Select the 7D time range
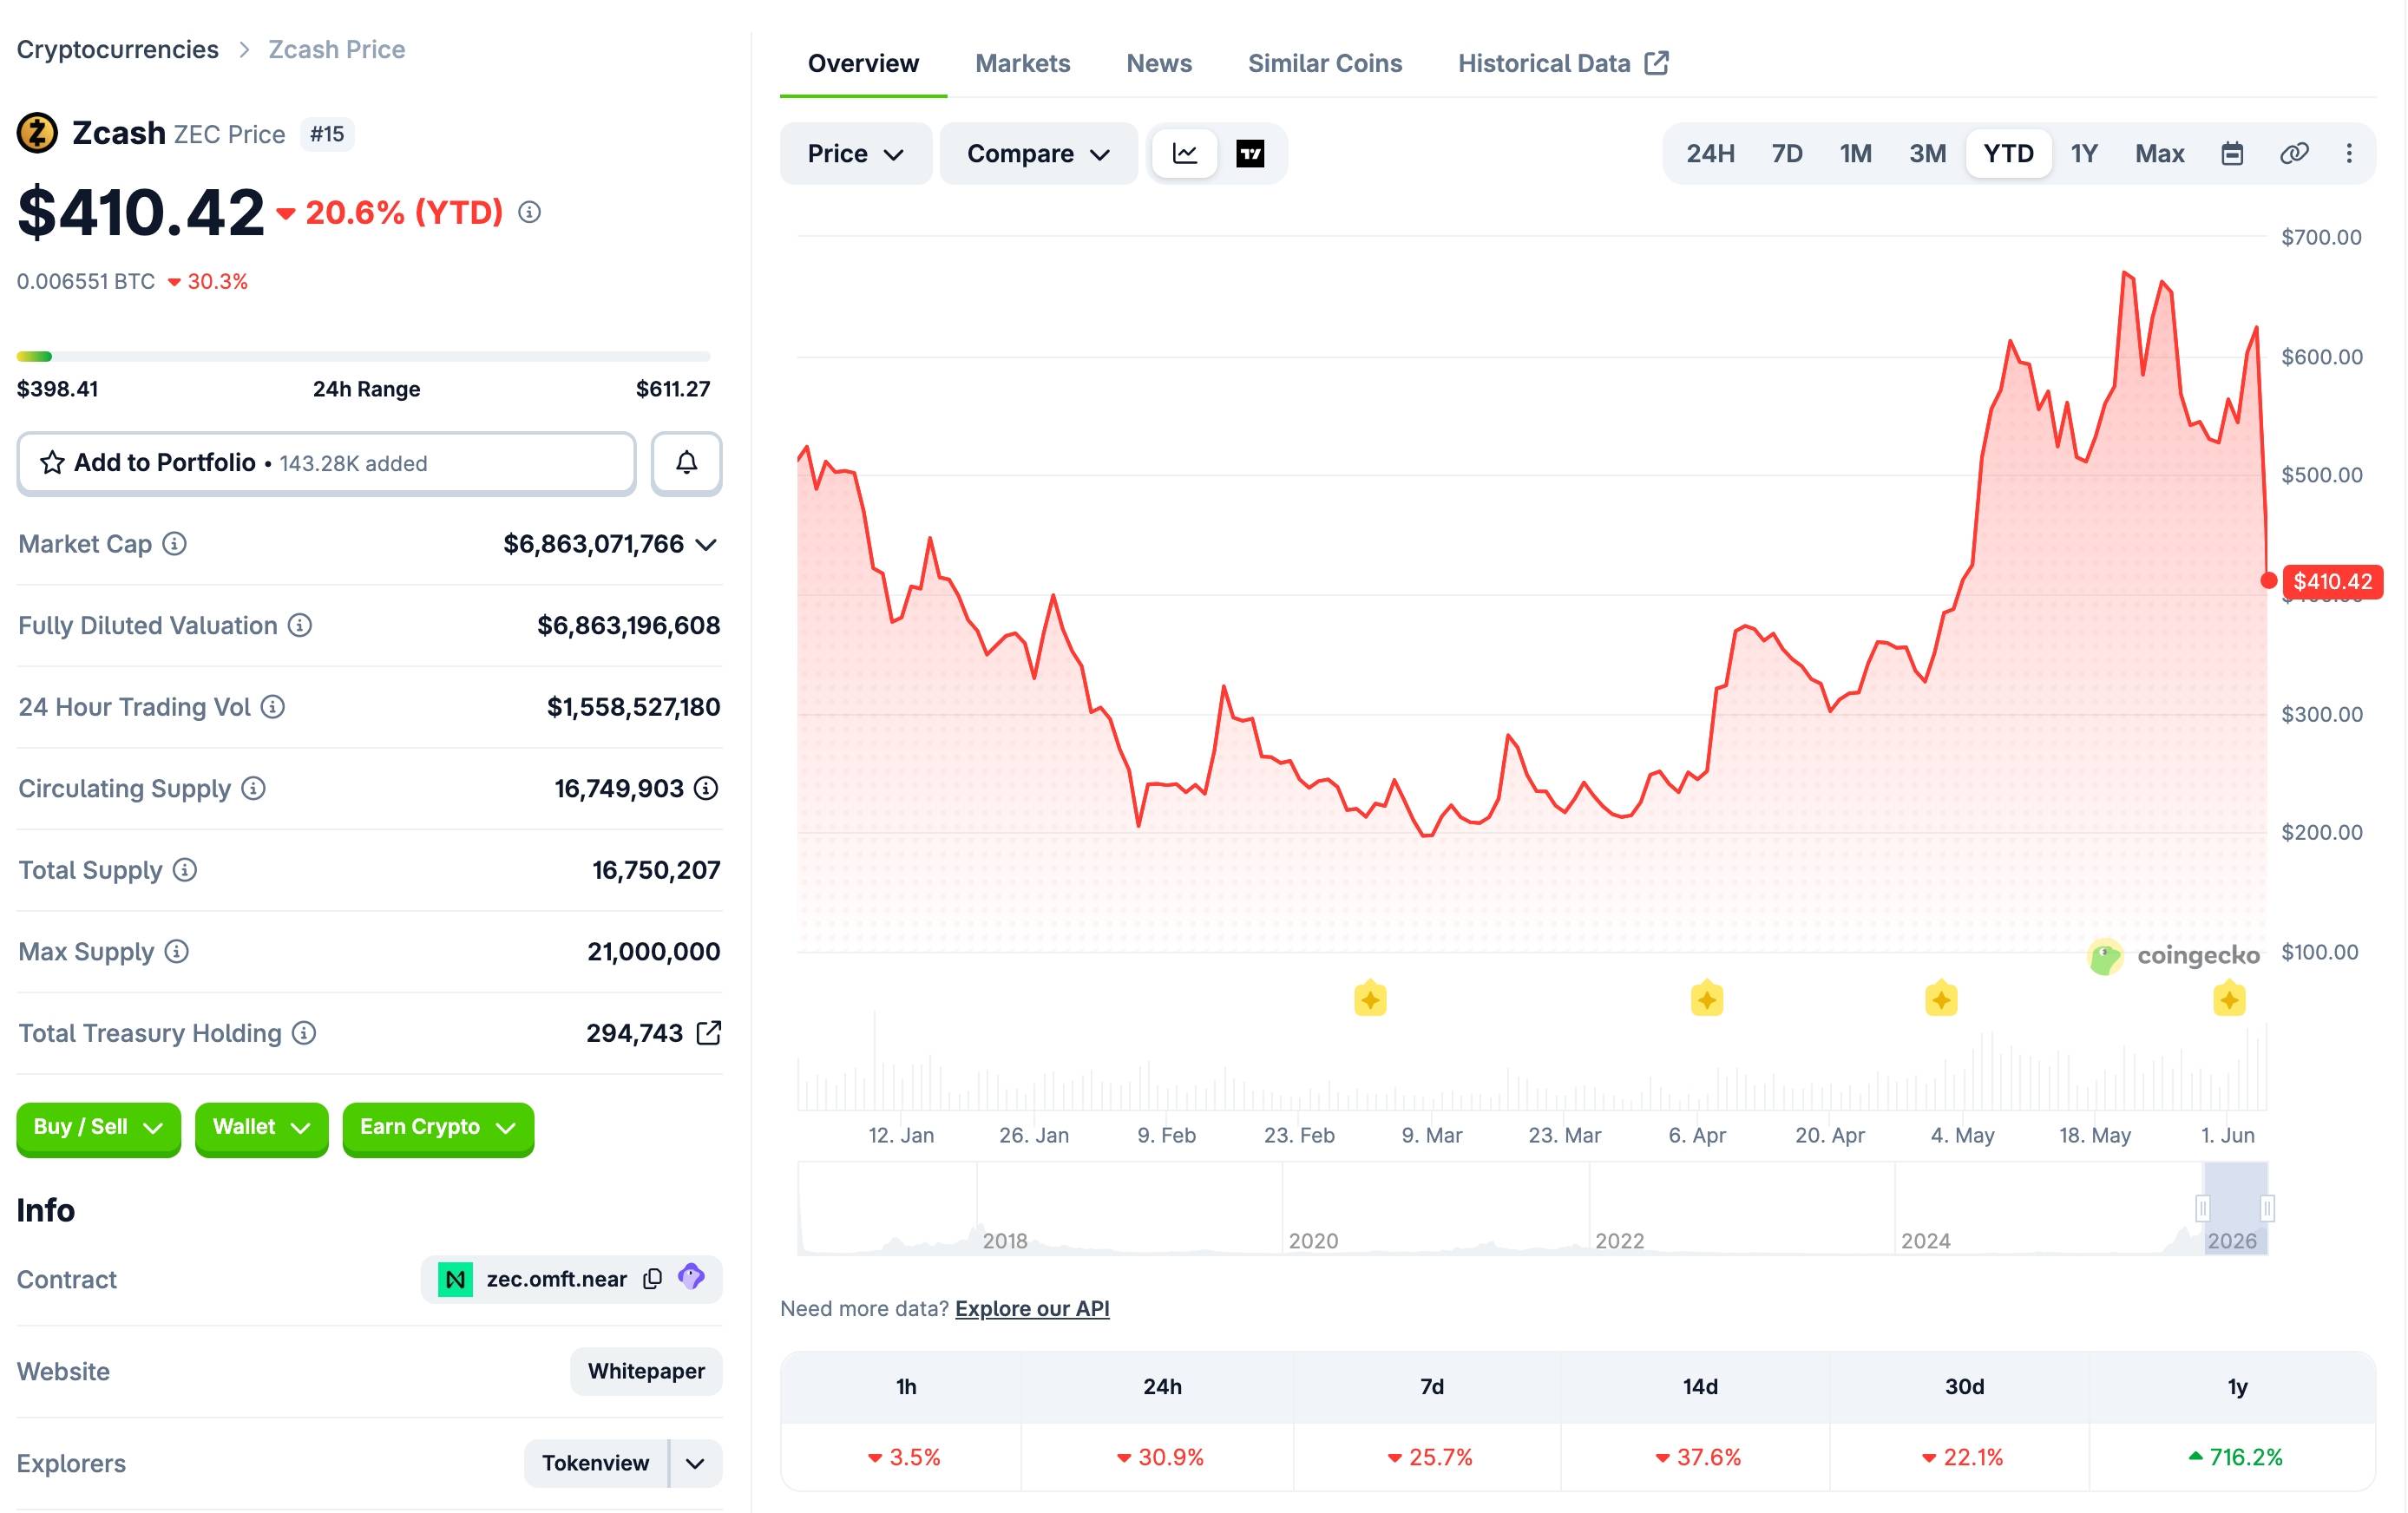The width and height of the screenshot is (2408, 1513). coord(1787,154)
